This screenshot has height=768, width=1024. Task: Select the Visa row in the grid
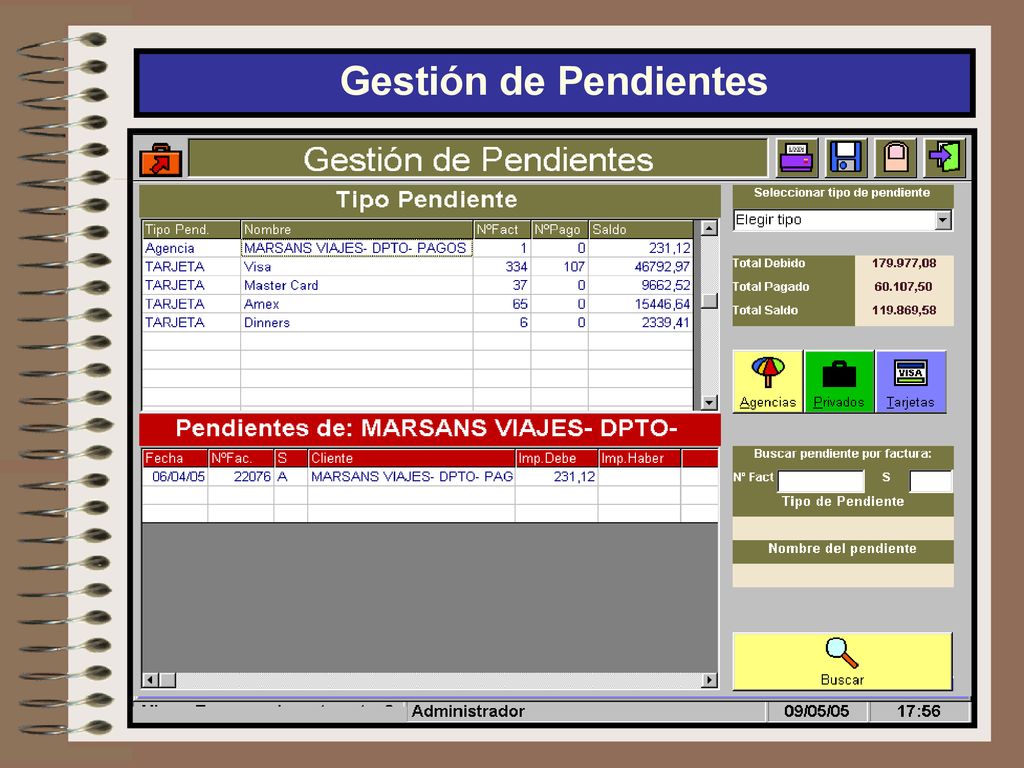point(417,266)
